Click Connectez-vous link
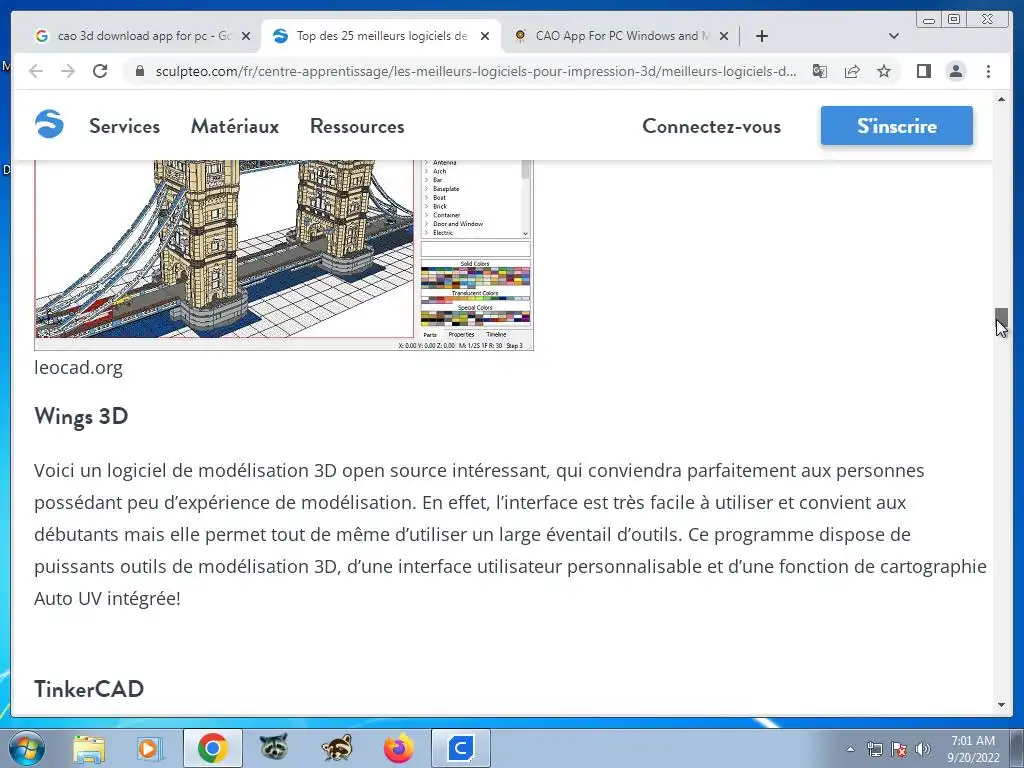The image size is (1024, 768). [x=712, y=126]
